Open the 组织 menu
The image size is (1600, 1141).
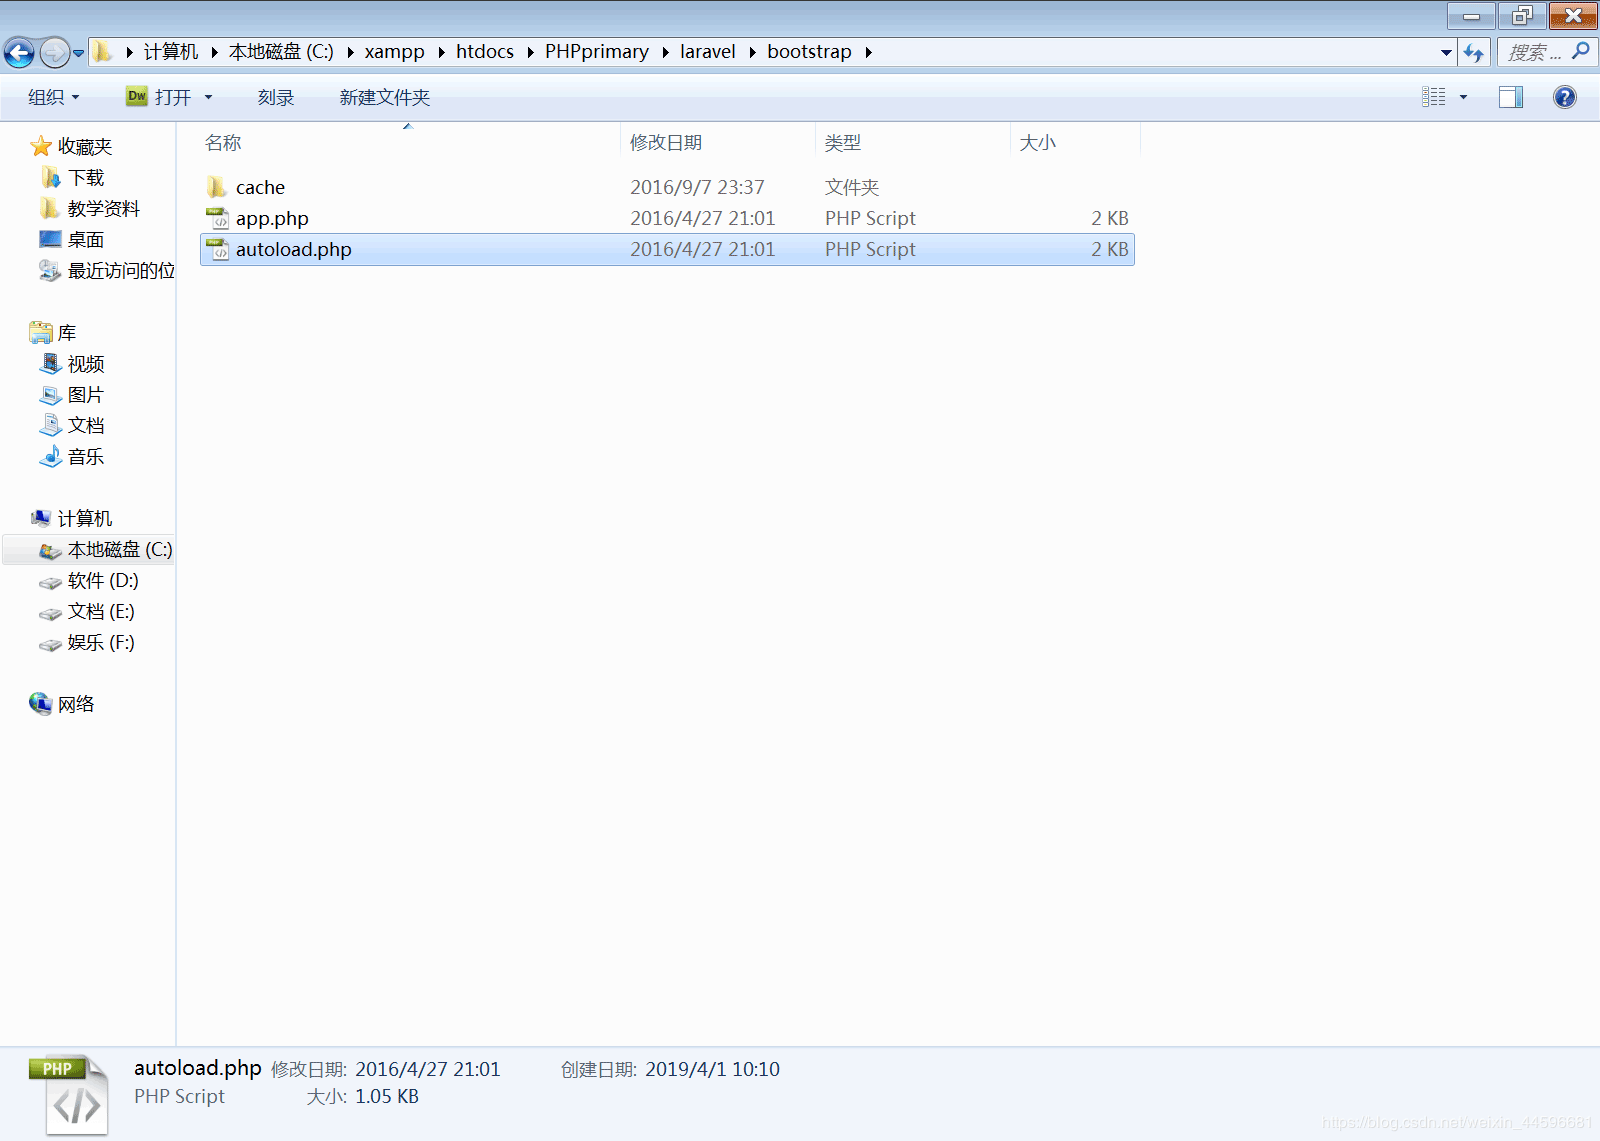coord(54,97)
